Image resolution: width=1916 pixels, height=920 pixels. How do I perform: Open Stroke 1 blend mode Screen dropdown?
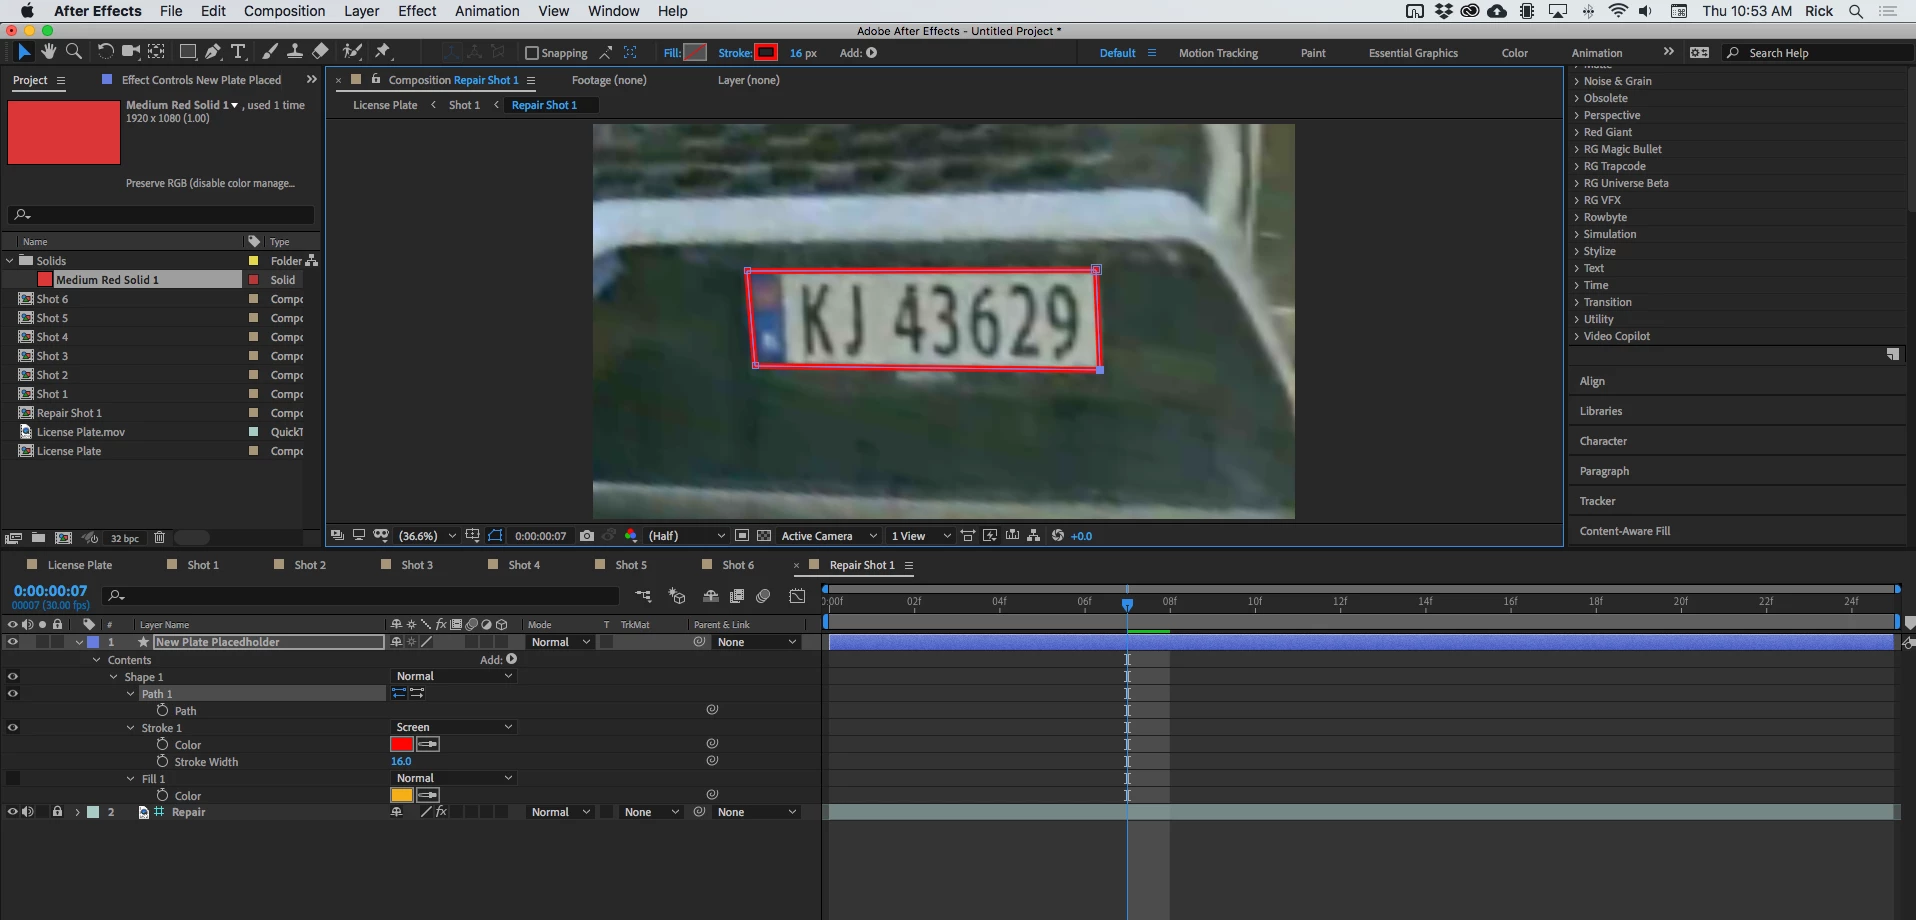coord(453,727)
